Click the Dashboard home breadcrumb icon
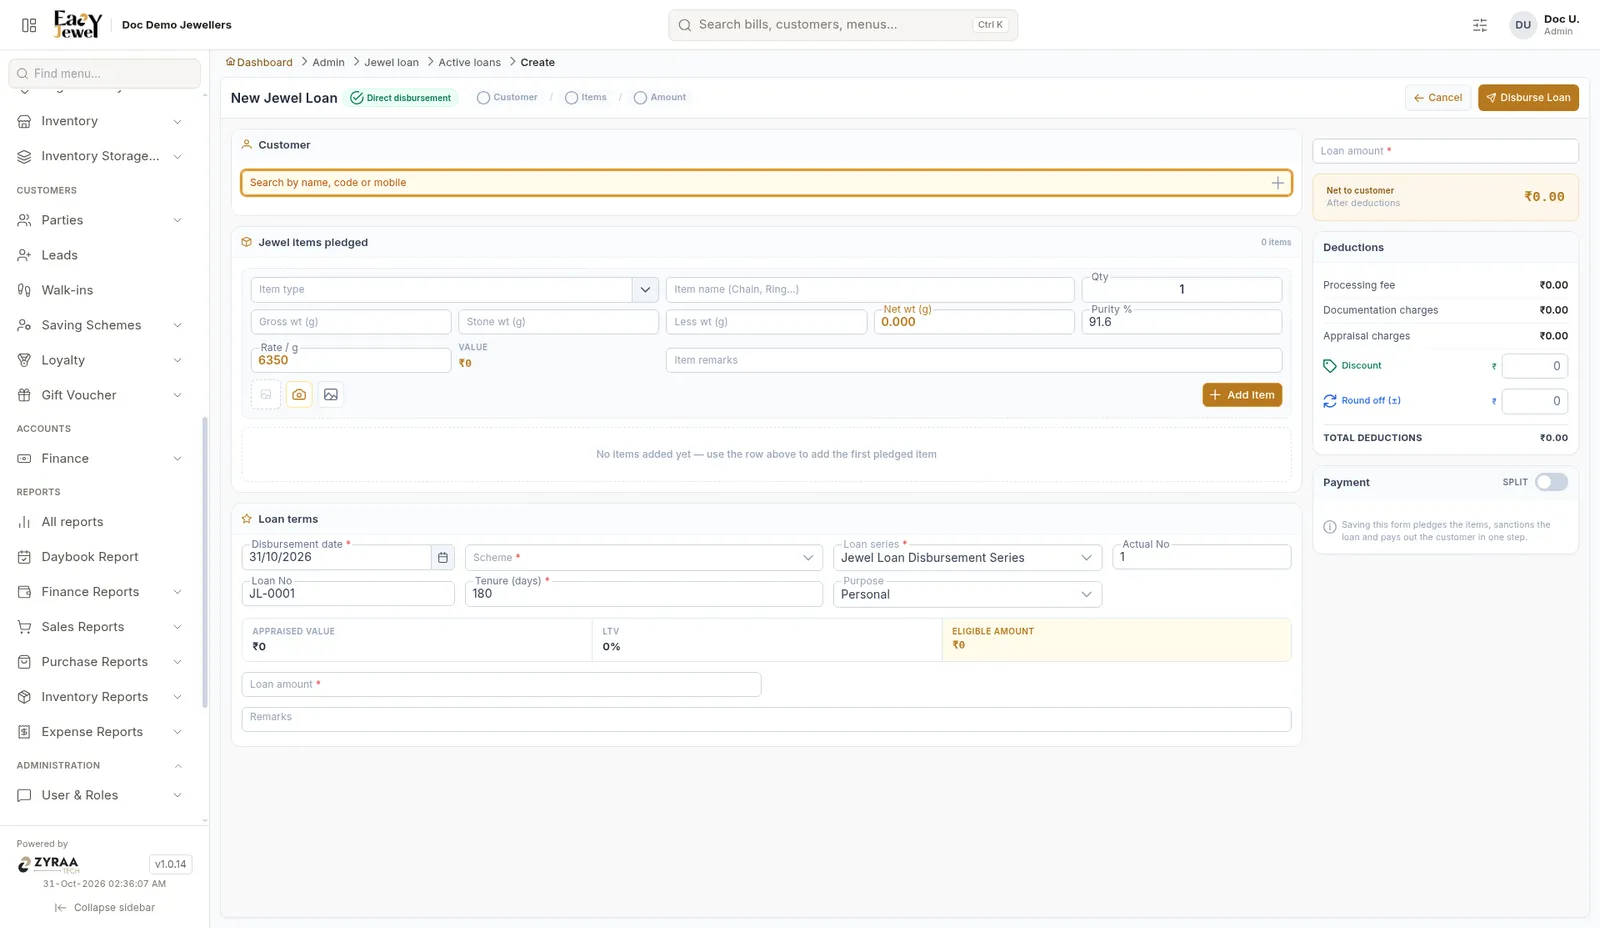 point(230,62)
